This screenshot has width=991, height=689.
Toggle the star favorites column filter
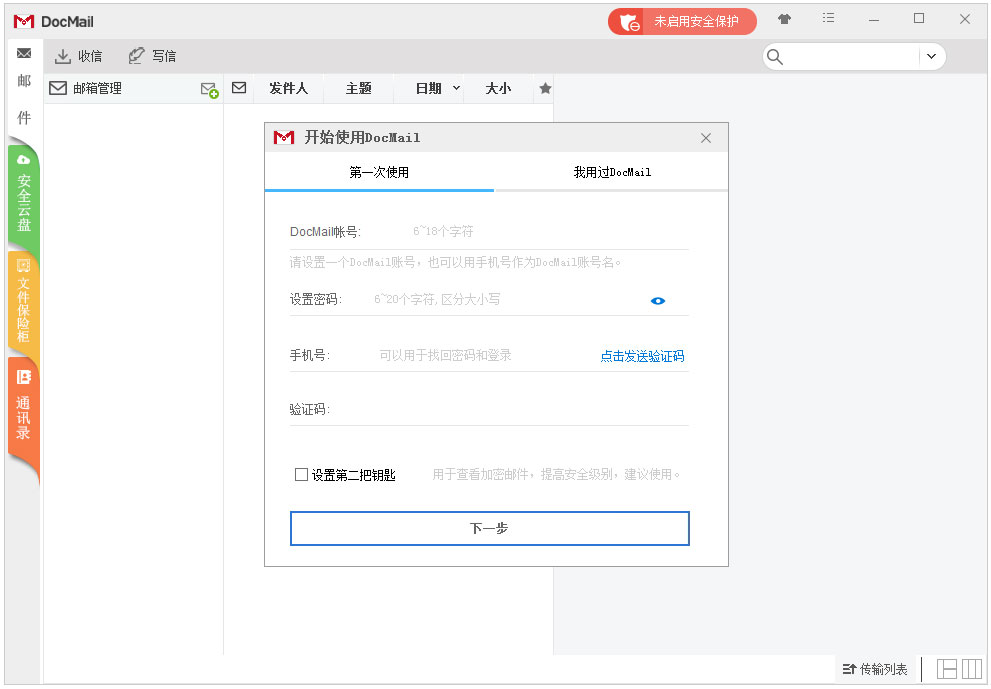[545, 88]
